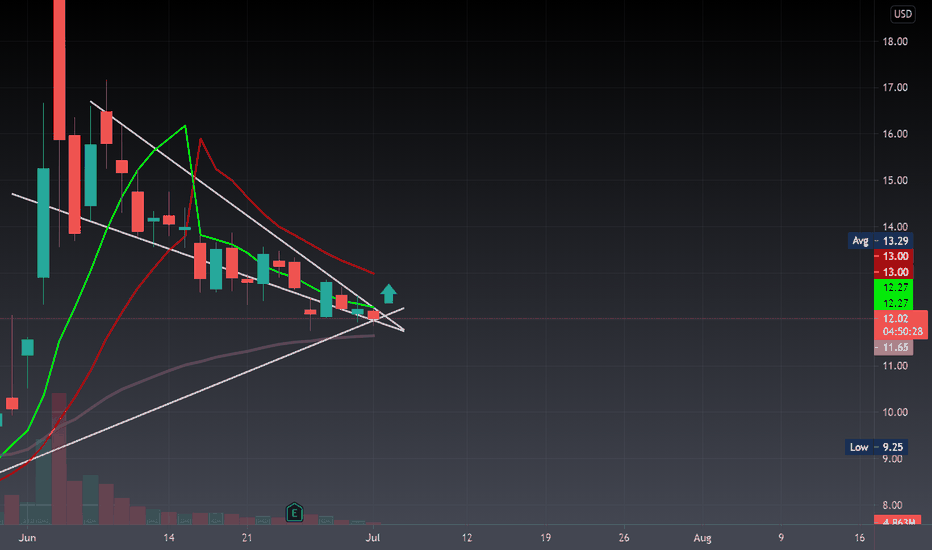Select the green up arrow marker
The height and width of the screenshot is (550, 932).
pos(388,294)
